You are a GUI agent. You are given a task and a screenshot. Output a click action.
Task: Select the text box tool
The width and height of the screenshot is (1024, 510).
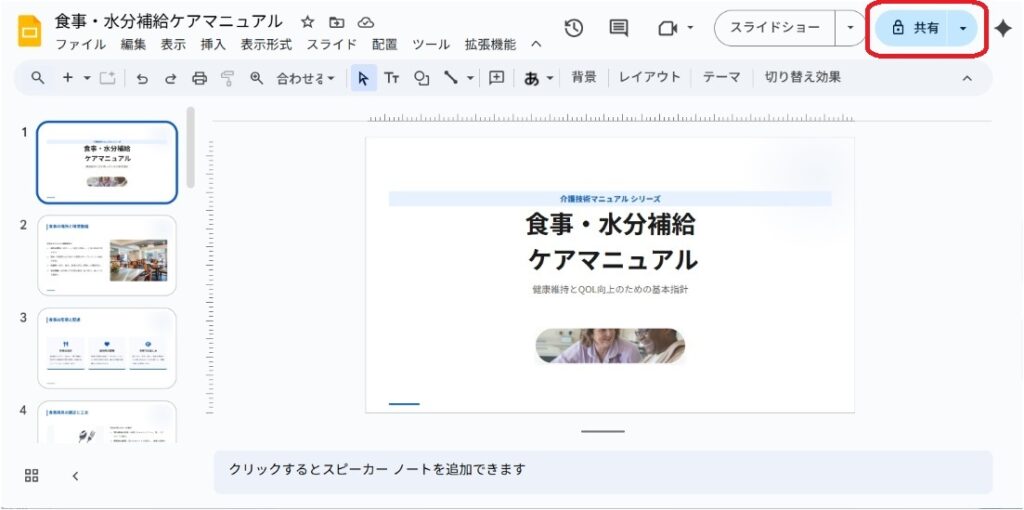392,78
